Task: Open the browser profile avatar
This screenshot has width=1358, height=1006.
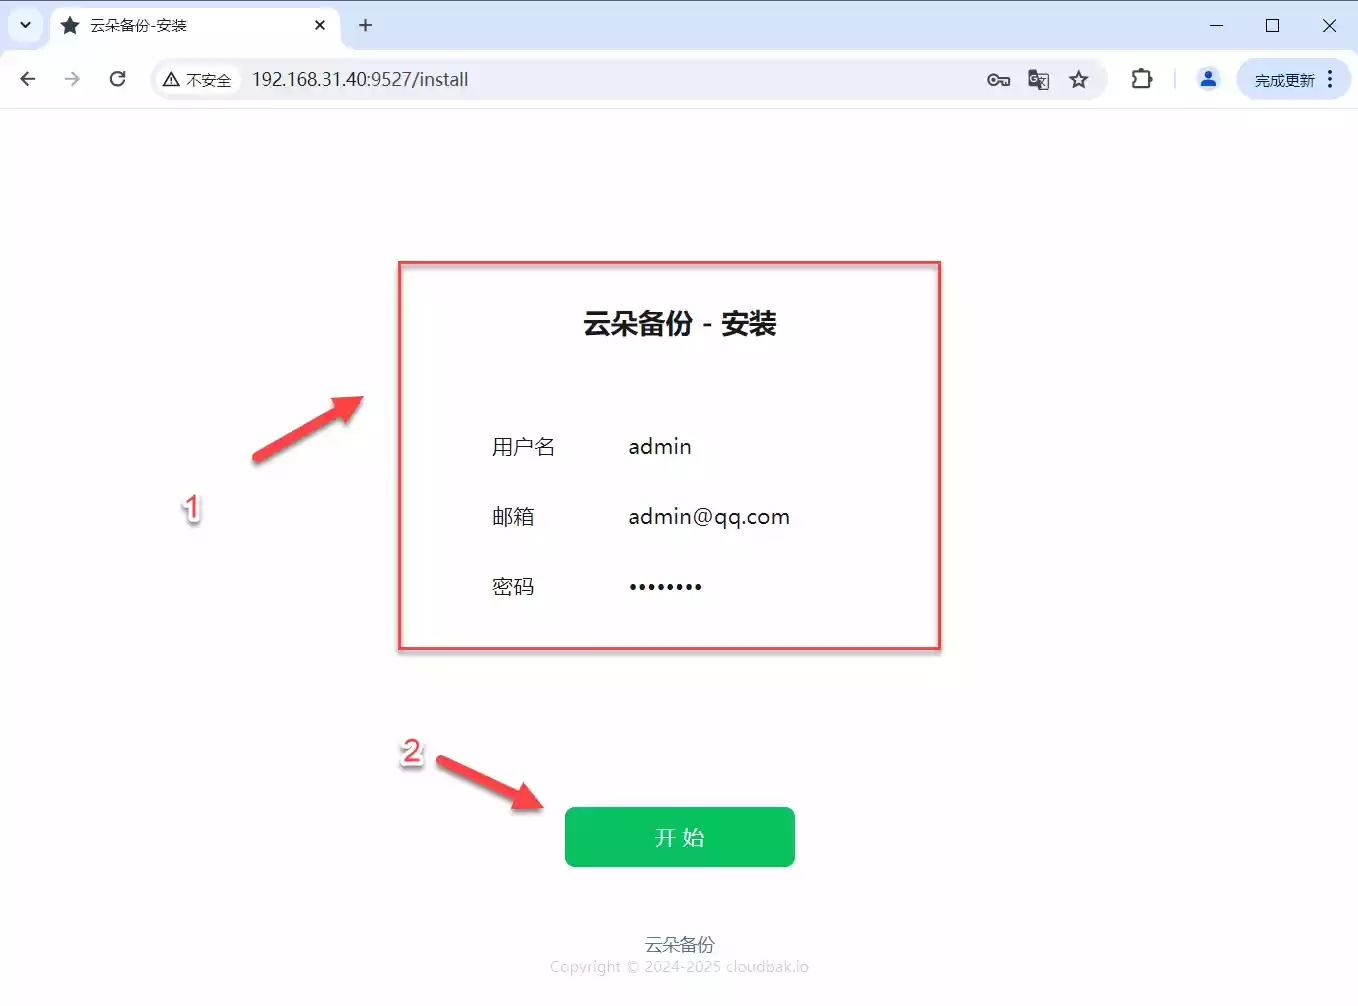Action: 1208,79
